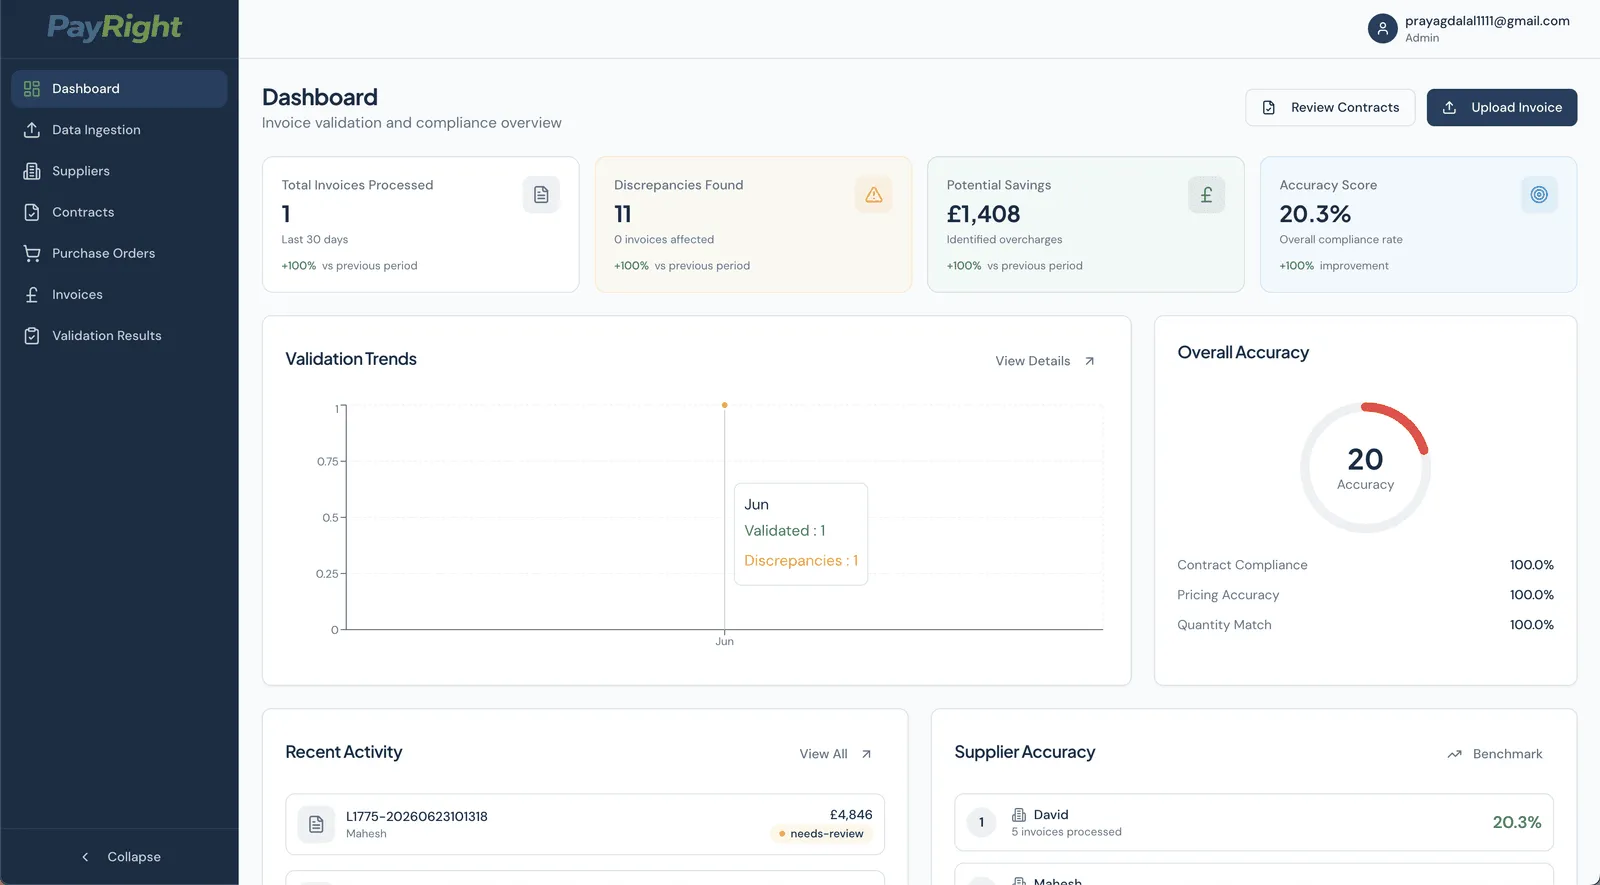Click the accuracy gauge showing 20
This screenshot has width=1600, height=885.
1365,468
